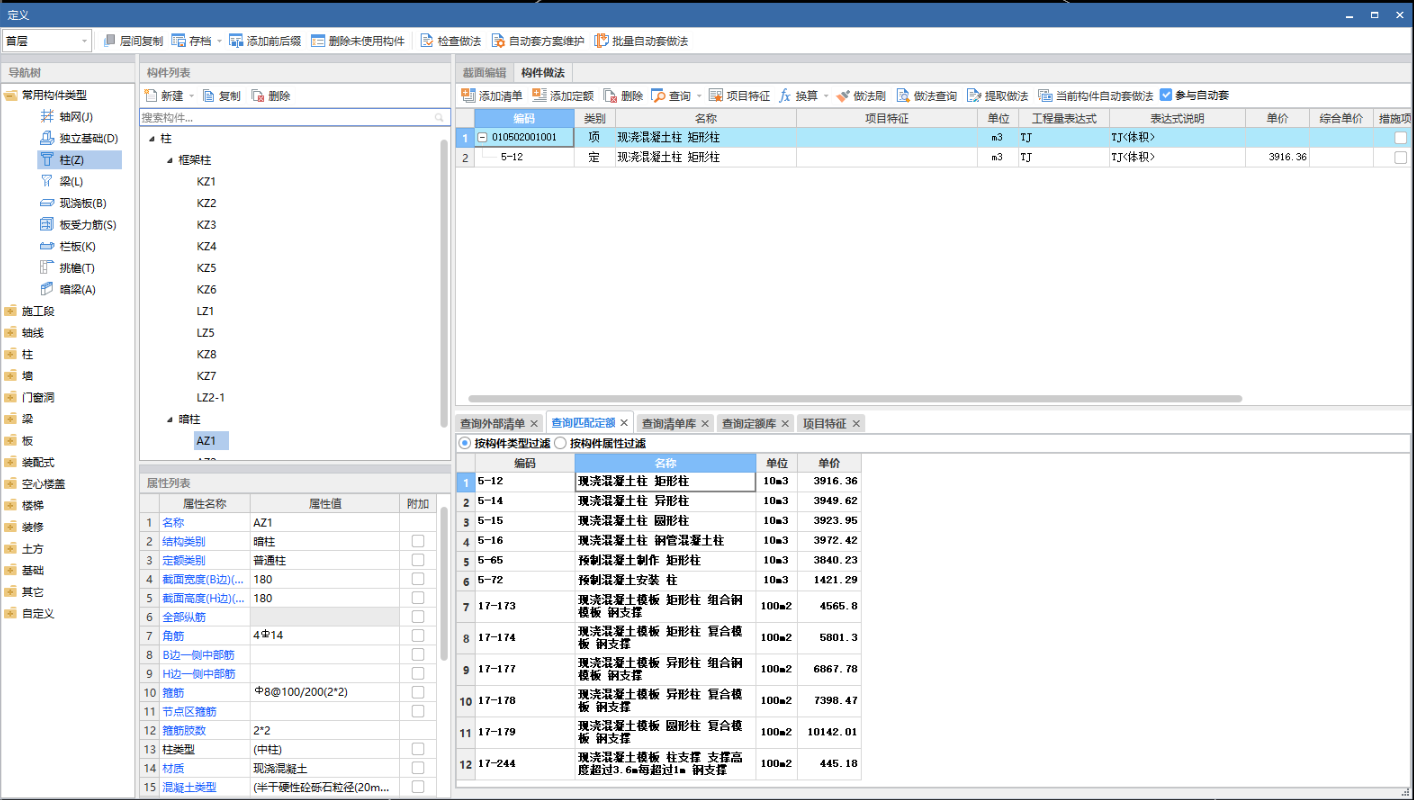Screen dimensions: 1414x800
Task: Click the 查询 search tool
Action: (x=671, y=96)
